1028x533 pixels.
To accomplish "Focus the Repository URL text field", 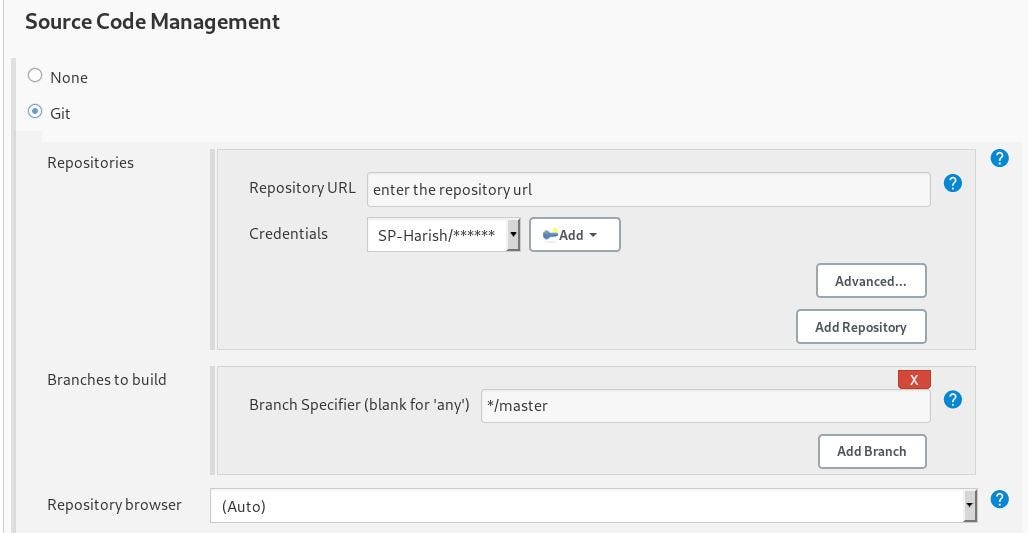I will [648, 189].
